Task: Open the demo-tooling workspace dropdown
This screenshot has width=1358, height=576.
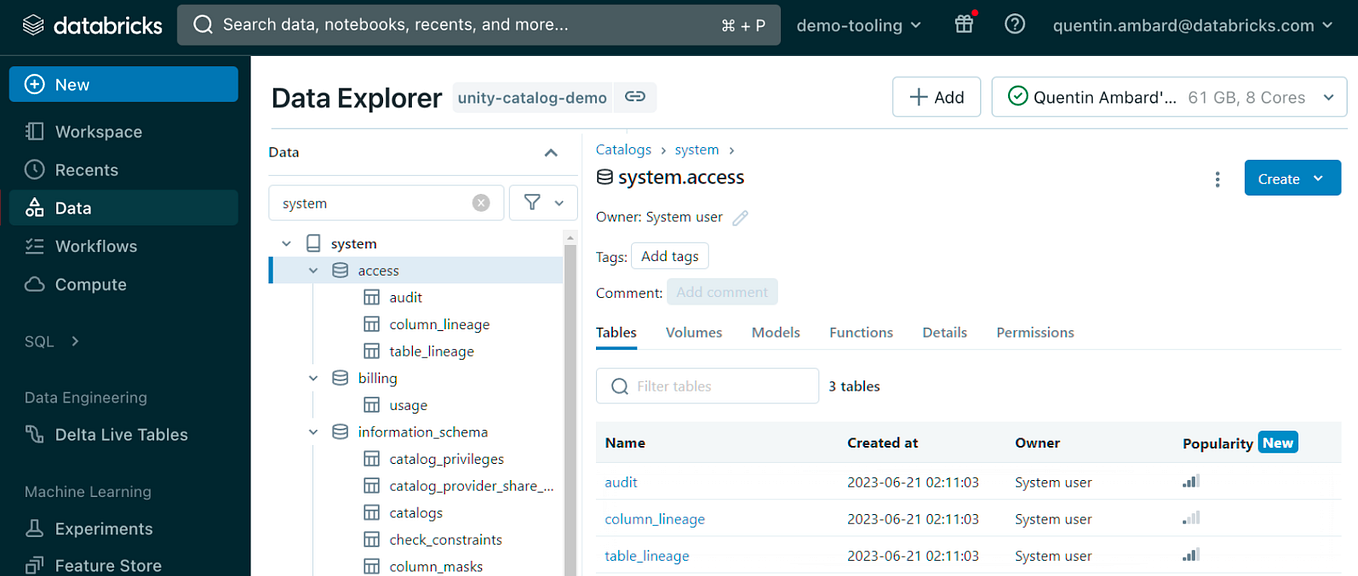Action: coord(857,24)
